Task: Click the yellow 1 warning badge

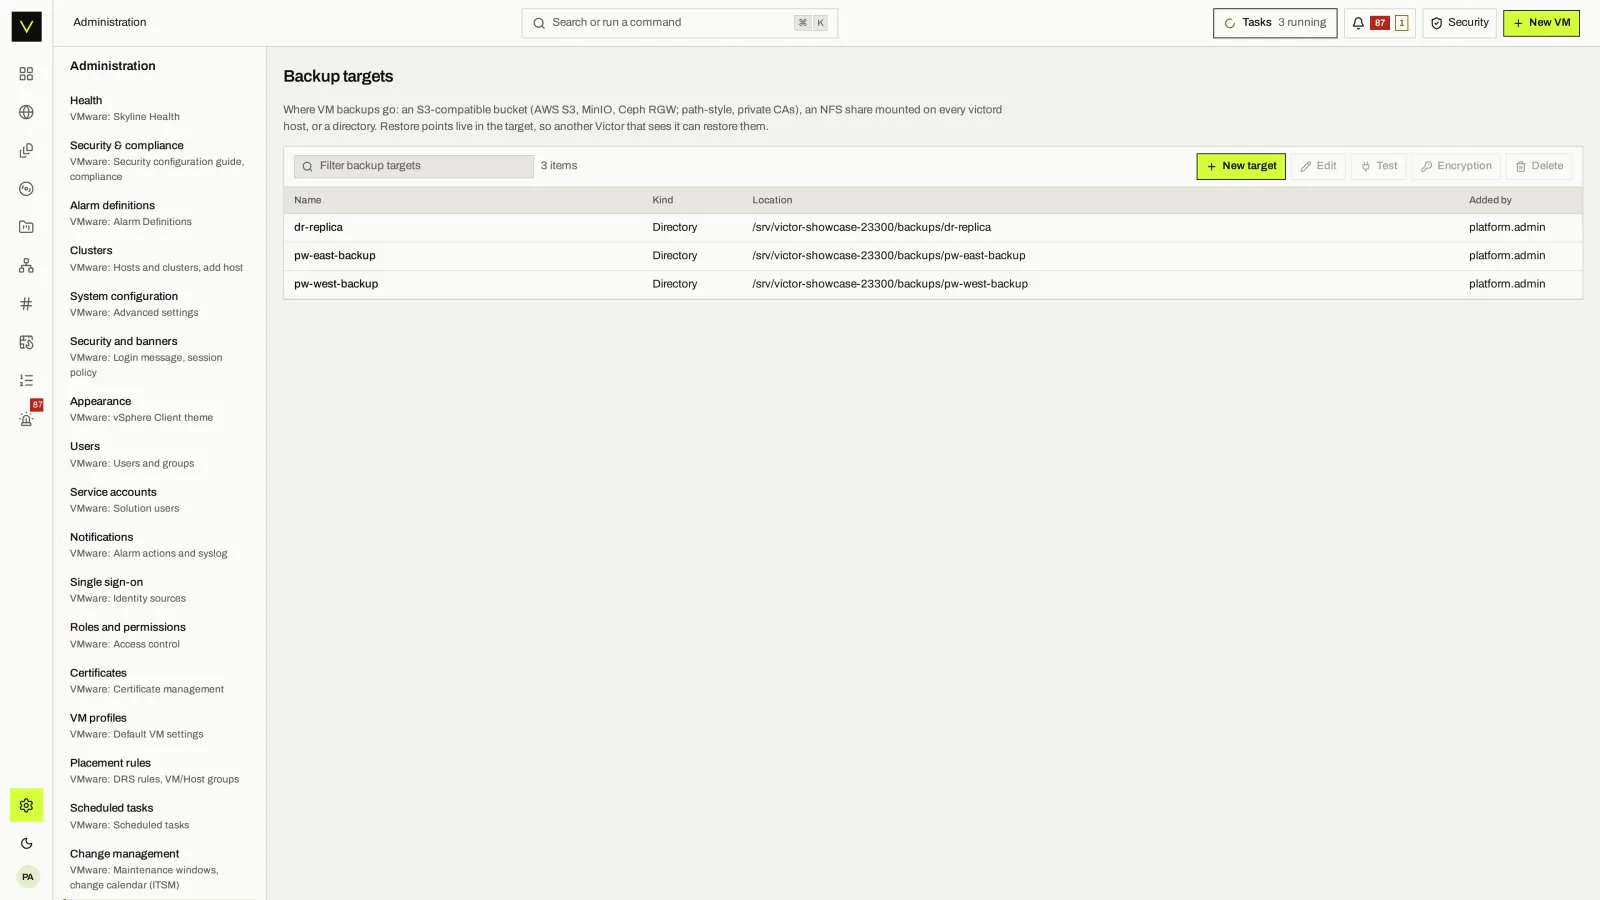Action: (x=1401, y=23)
